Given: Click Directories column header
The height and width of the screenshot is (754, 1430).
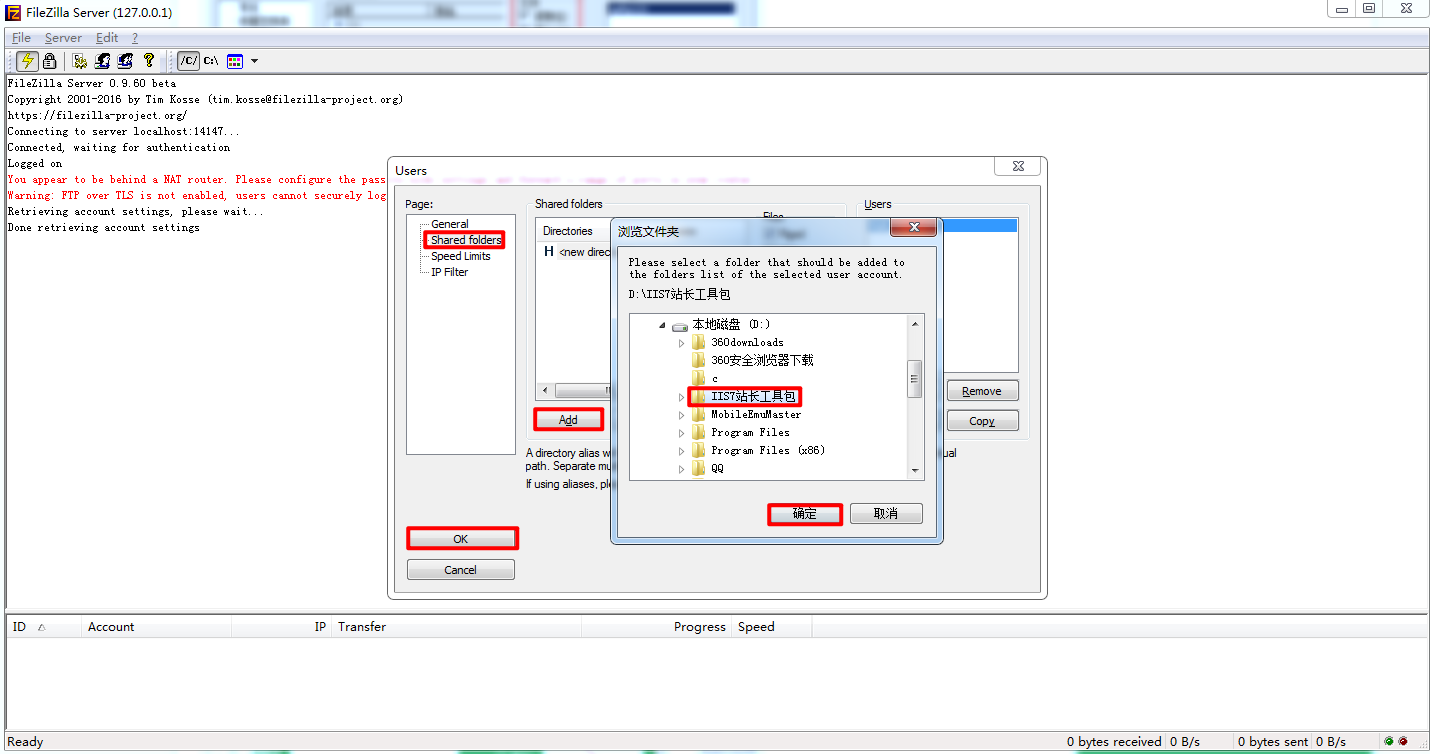Looking at the screenshot, I should (568, 231).
